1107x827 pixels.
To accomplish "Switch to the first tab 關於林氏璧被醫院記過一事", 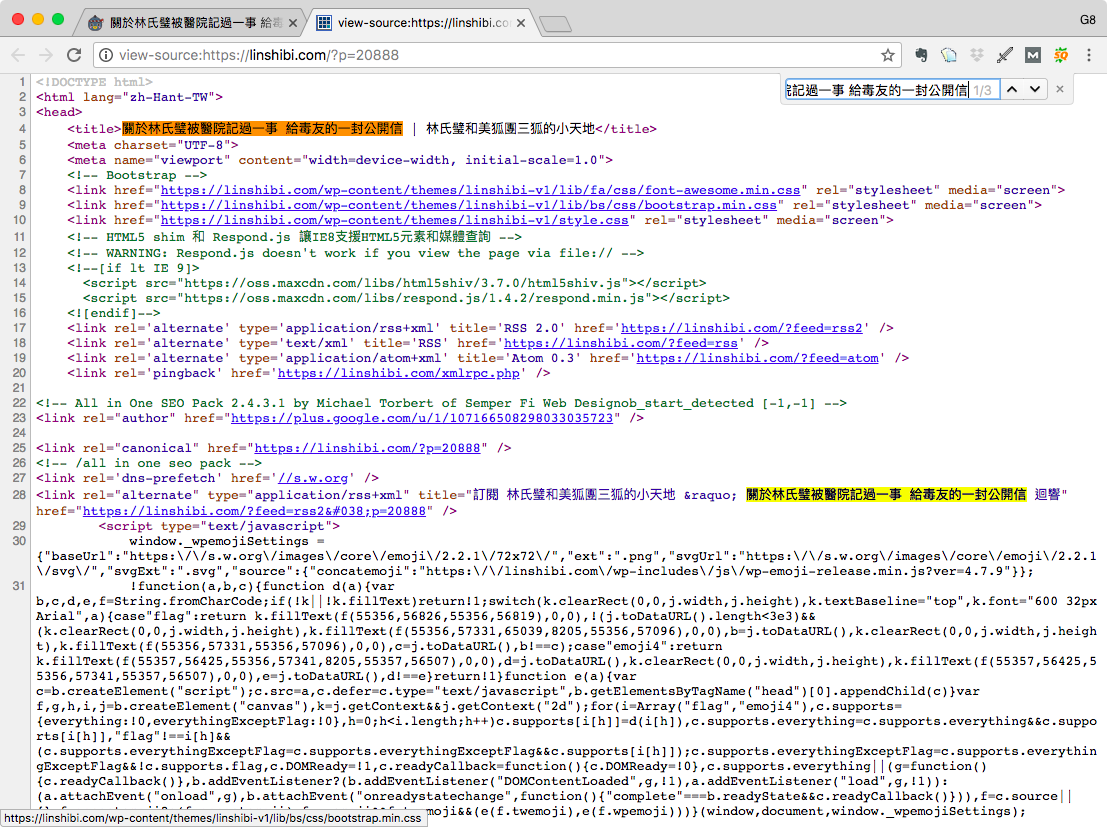I will pos(189,23).
